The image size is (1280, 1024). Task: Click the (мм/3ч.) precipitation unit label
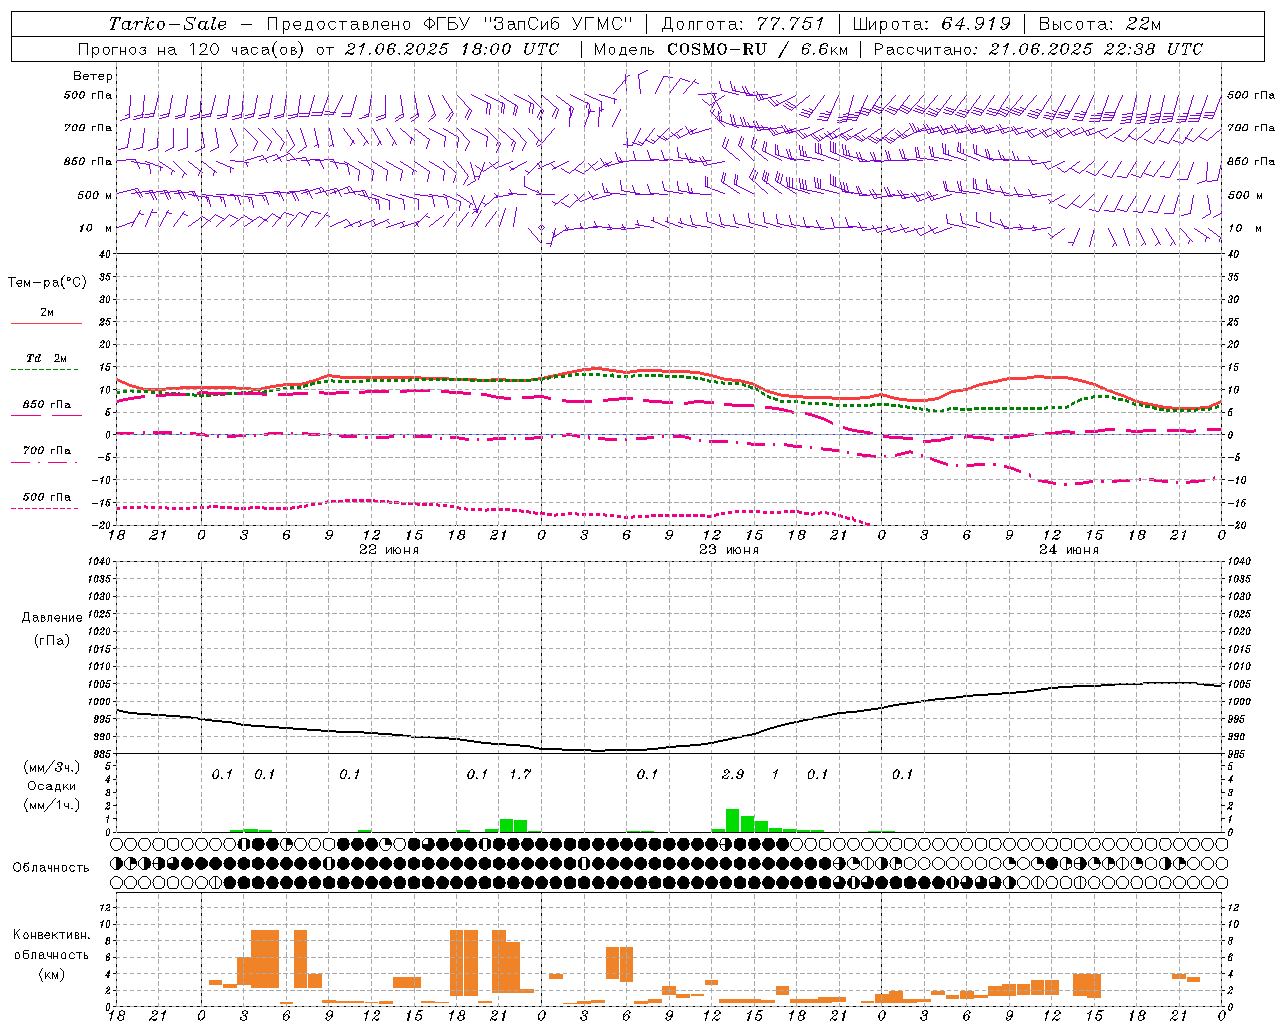pos(52,768)
